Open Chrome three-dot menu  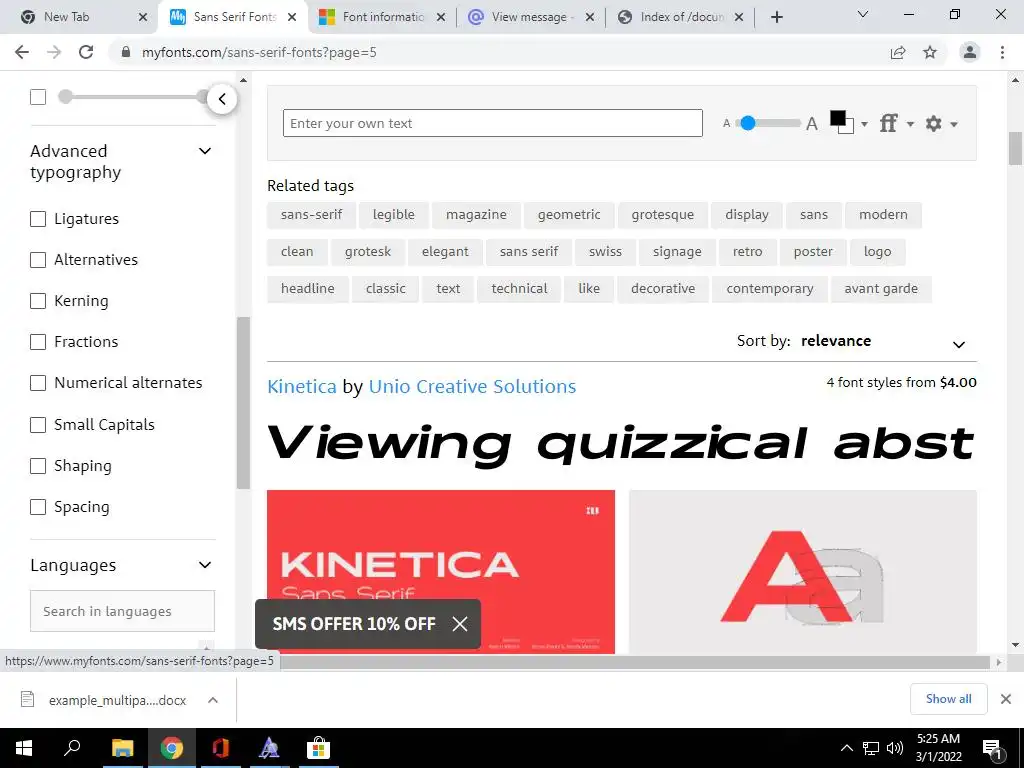point(1002,52)
